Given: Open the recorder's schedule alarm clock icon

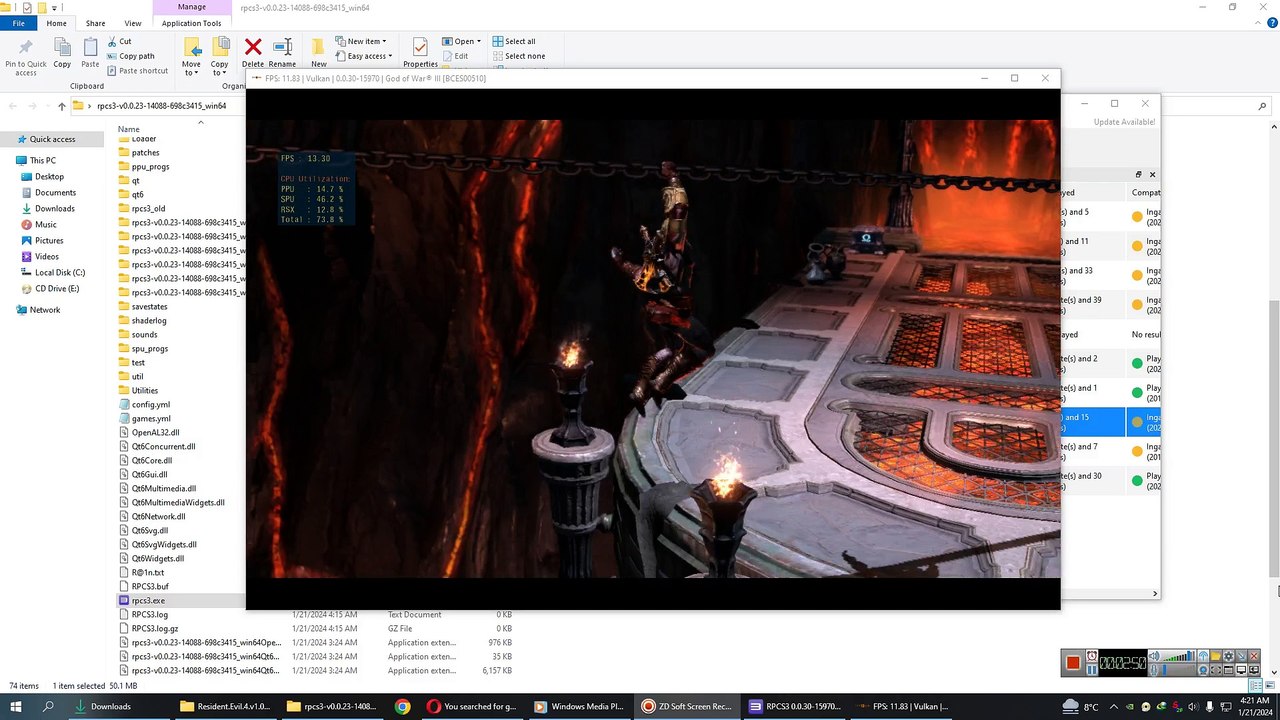Looking at the screenshot, I should [1092, 655].
